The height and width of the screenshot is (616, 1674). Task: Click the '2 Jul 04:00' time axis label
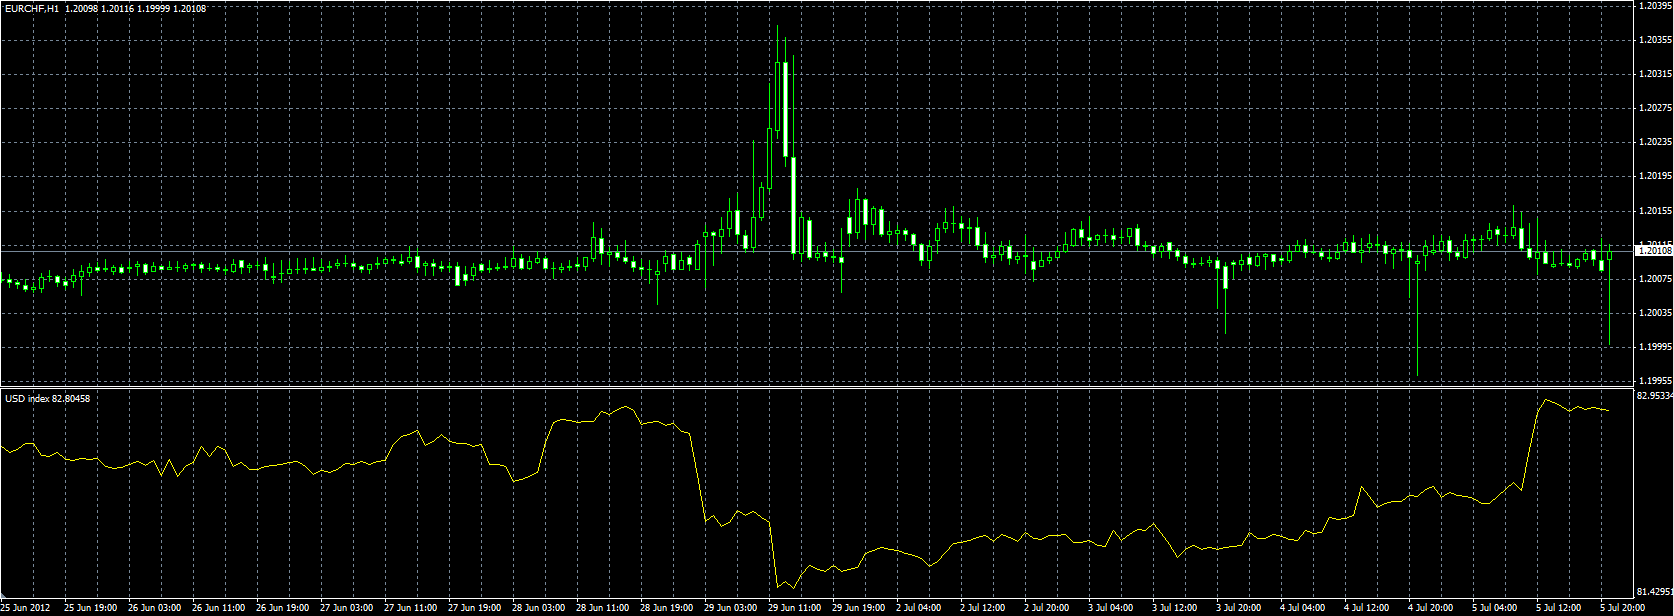[x=921, y=608]
